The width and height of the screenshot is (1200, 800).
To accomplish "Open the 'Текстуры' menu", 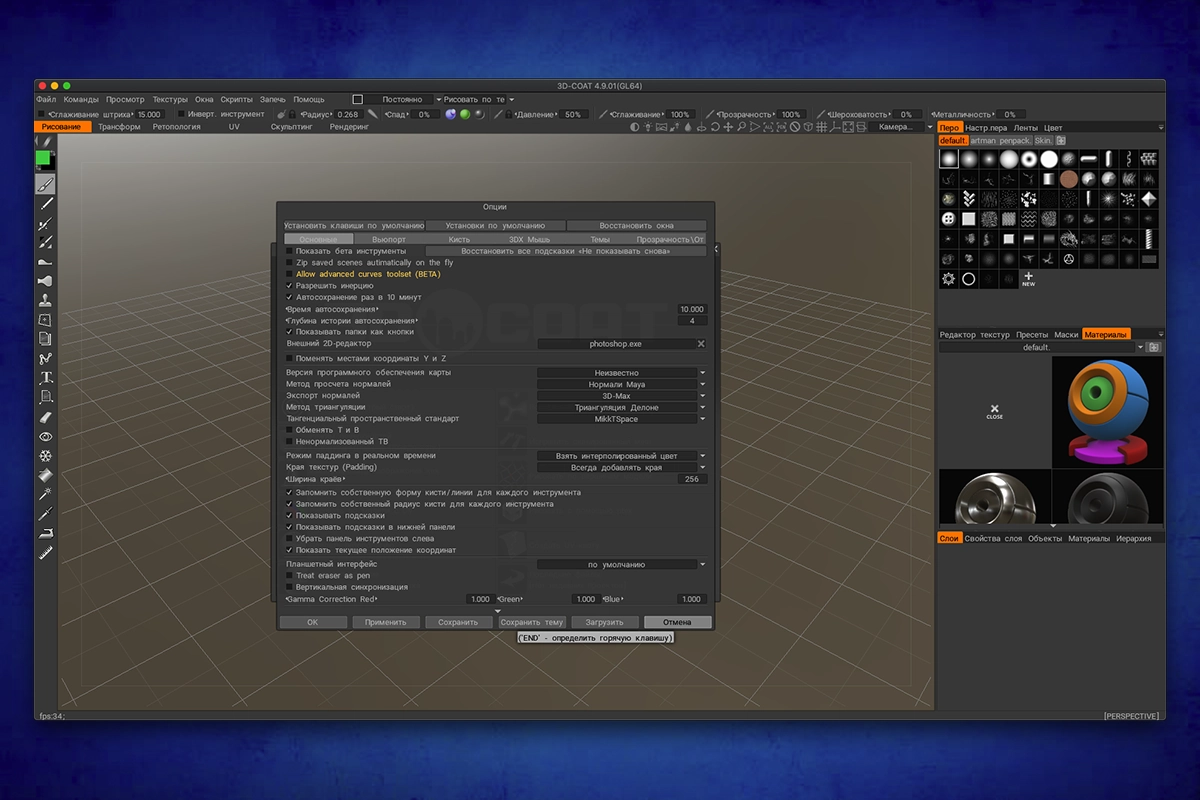I will pos(170,100).
